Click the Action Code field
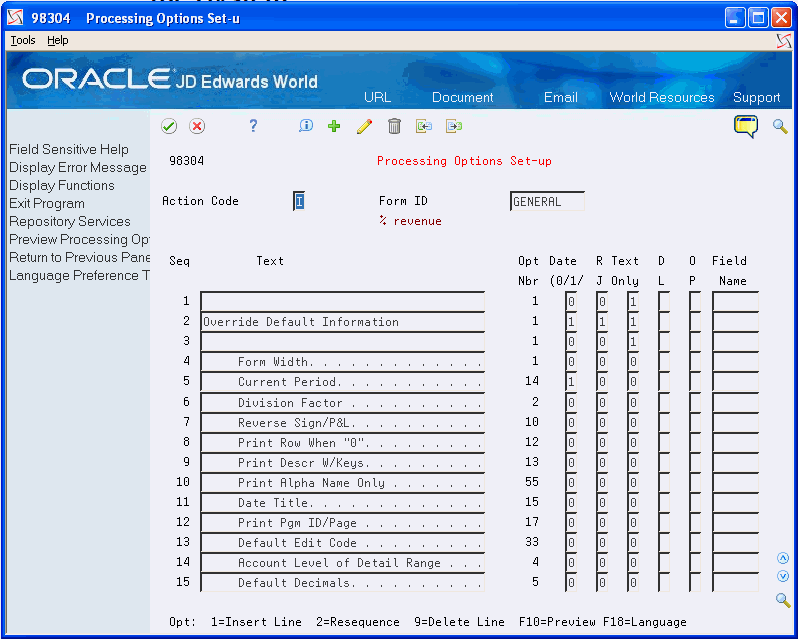 (x=299, y=201)
